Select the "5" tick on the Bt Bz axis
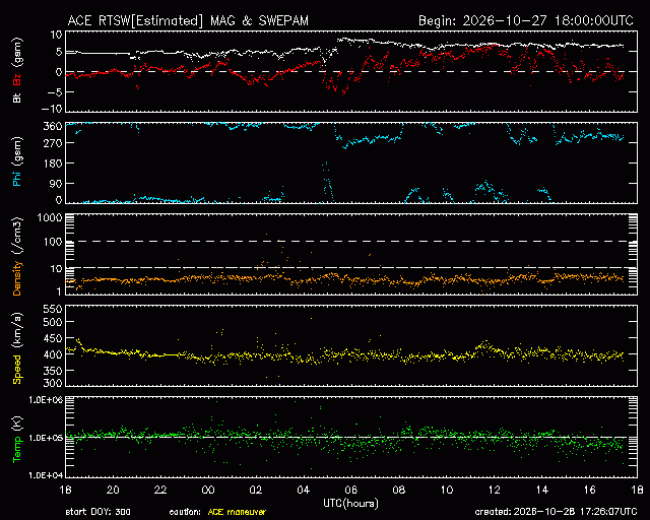 (x=58, y=52)
